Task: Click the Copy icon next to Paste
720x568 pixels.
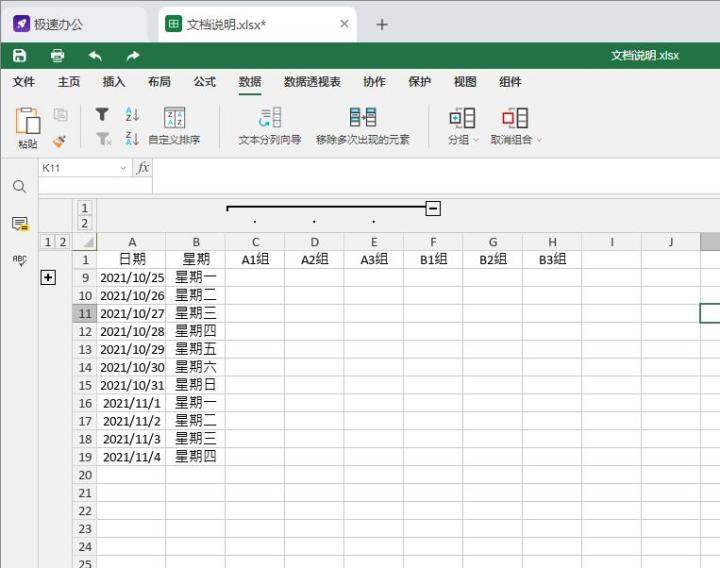Action: tap(61, 114)
